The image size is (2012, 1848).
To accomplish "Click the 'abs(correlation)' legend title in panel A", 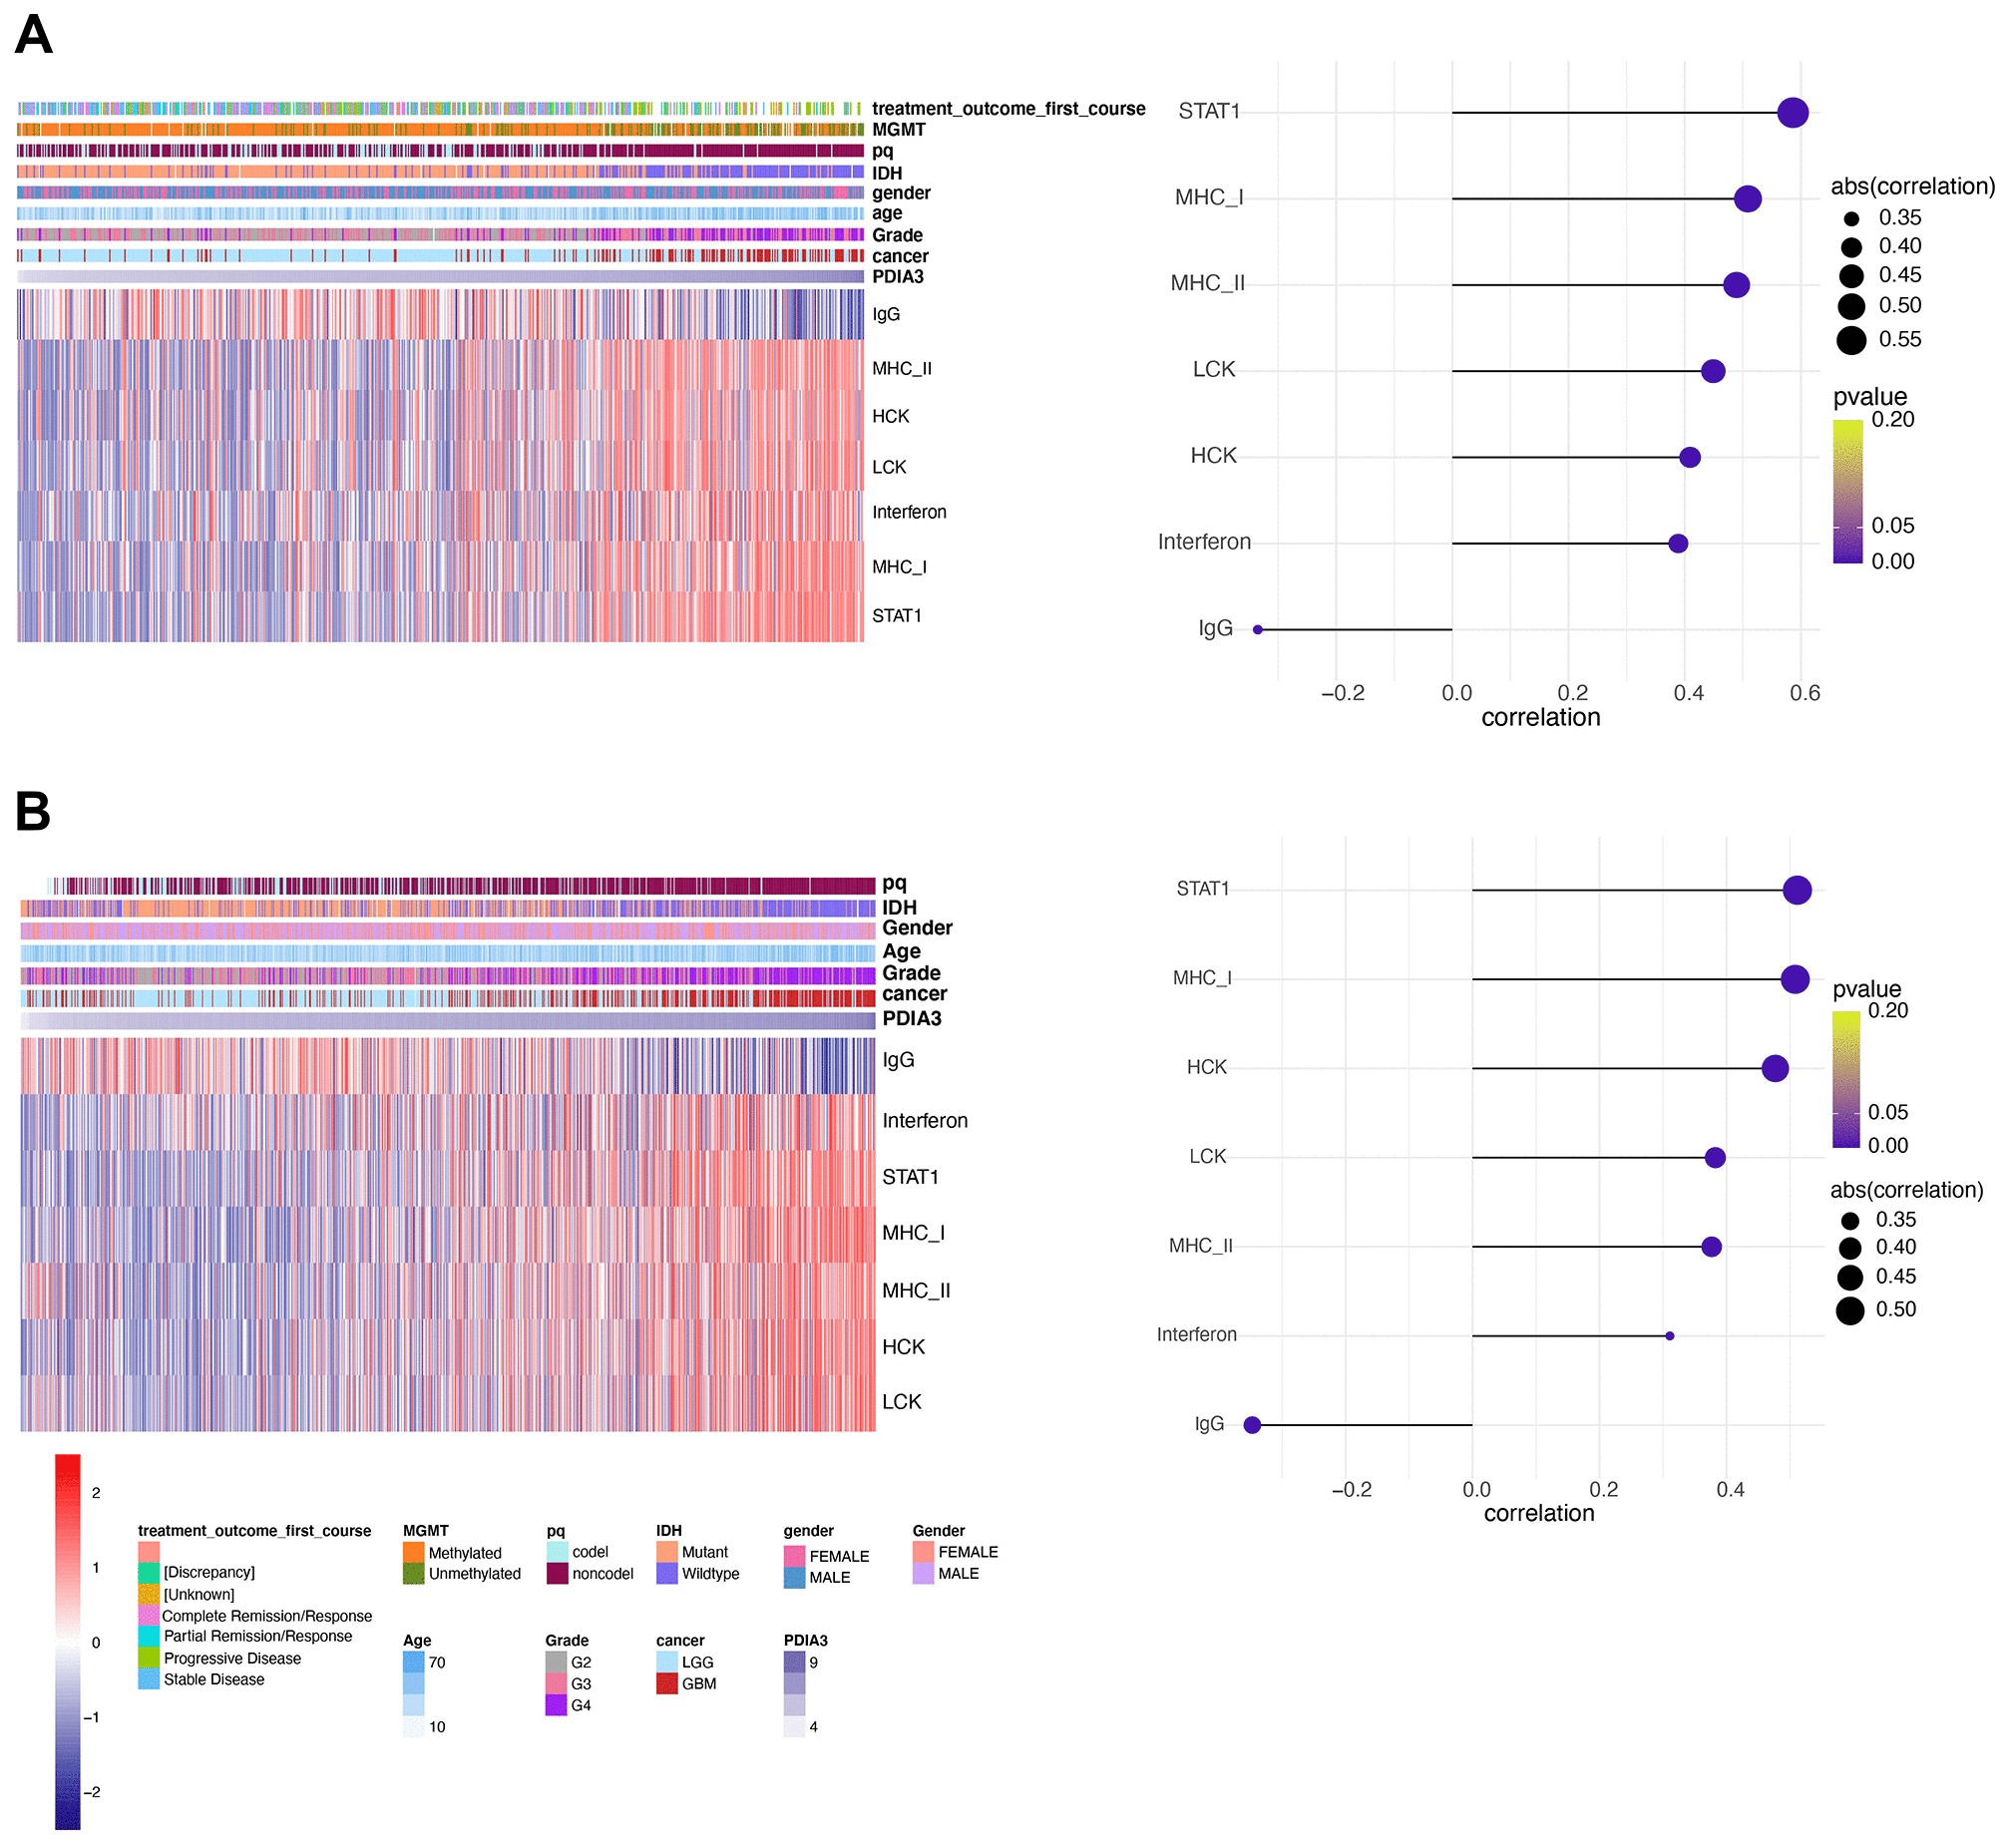I will (x=1913, y=187).
